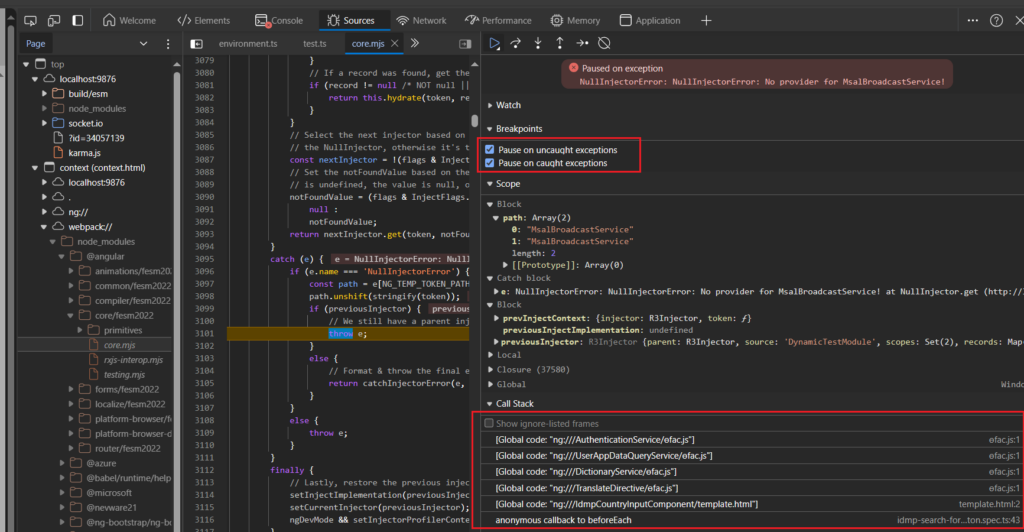Image resolution: width=1024 pixels, height=532 pixels.
Task: Step out of current function
Action: 560,43
